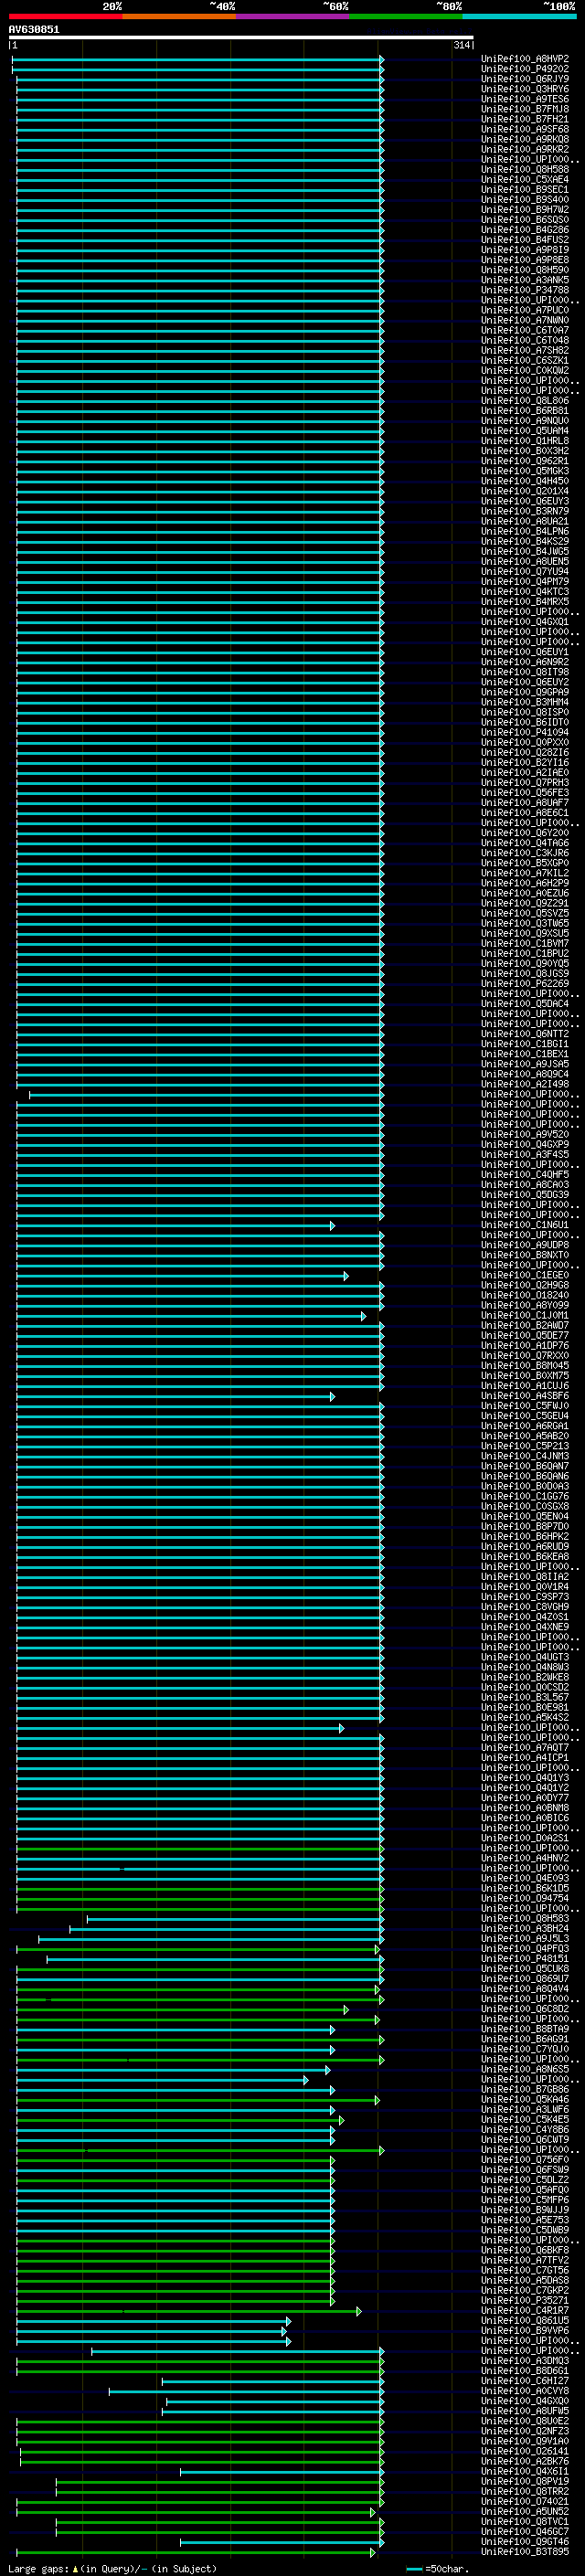Select hit label UniRef100_A9SF68

click(x=525, y=129)
